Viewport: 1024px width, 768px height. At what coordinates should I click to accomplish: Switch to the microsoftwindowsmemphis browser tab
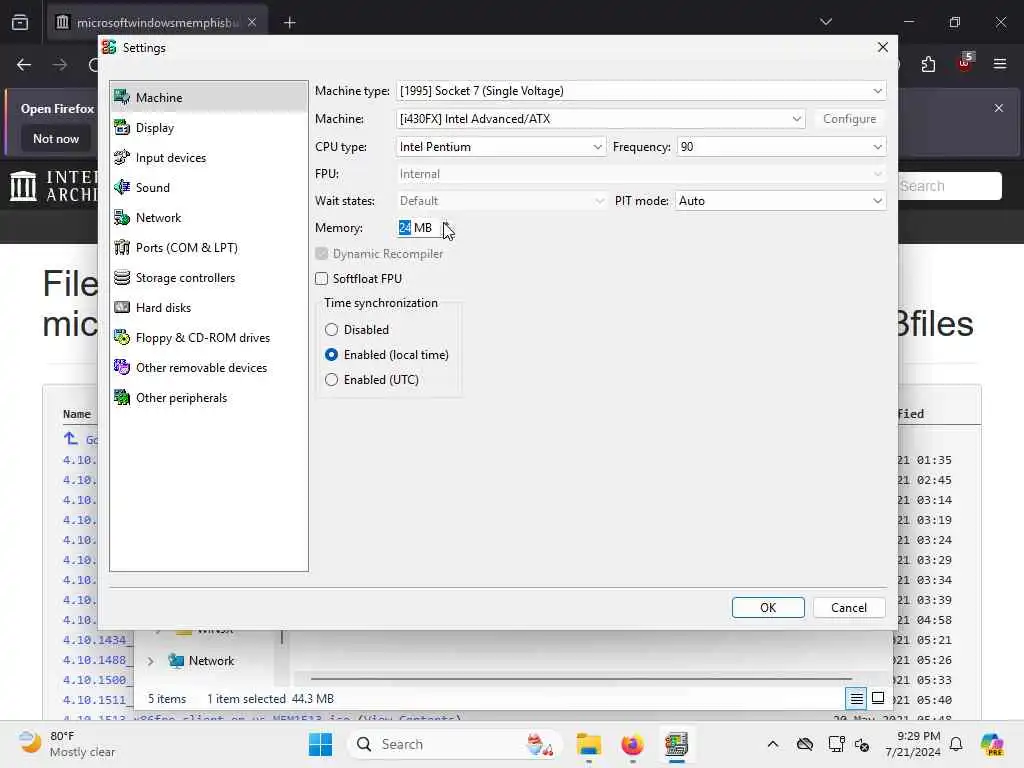pos(157,23)
